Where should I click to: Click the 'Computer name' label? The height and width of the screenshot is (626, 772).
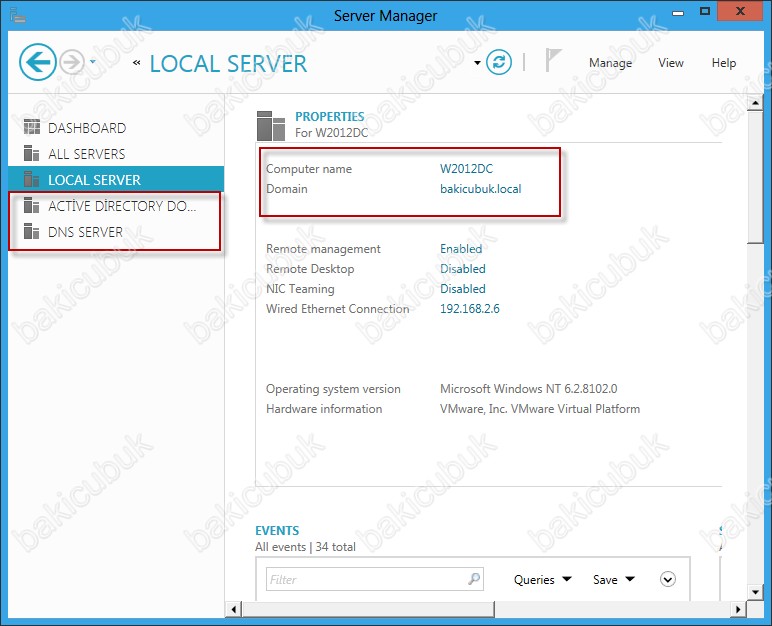pyautogui.click(x=309, y=169)
